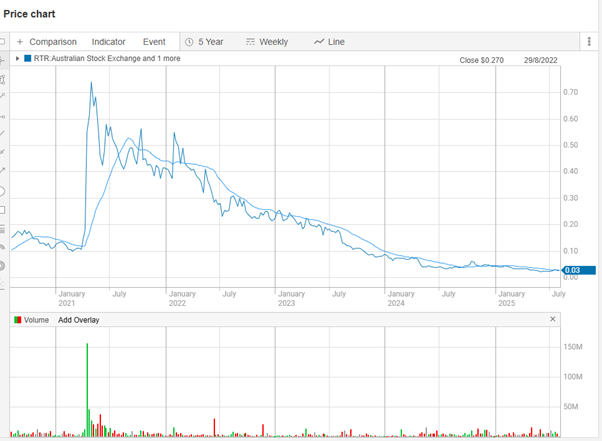602x441 pixels.
Task: Click the plus icon beside Comparison
Action: click(20, 42)
